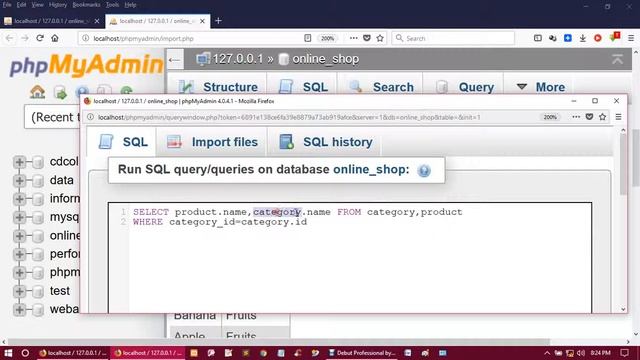The height and width of the screenshot is (360, 640).
Task: Open the Windows notification center icon
Action: coord(624,353)
